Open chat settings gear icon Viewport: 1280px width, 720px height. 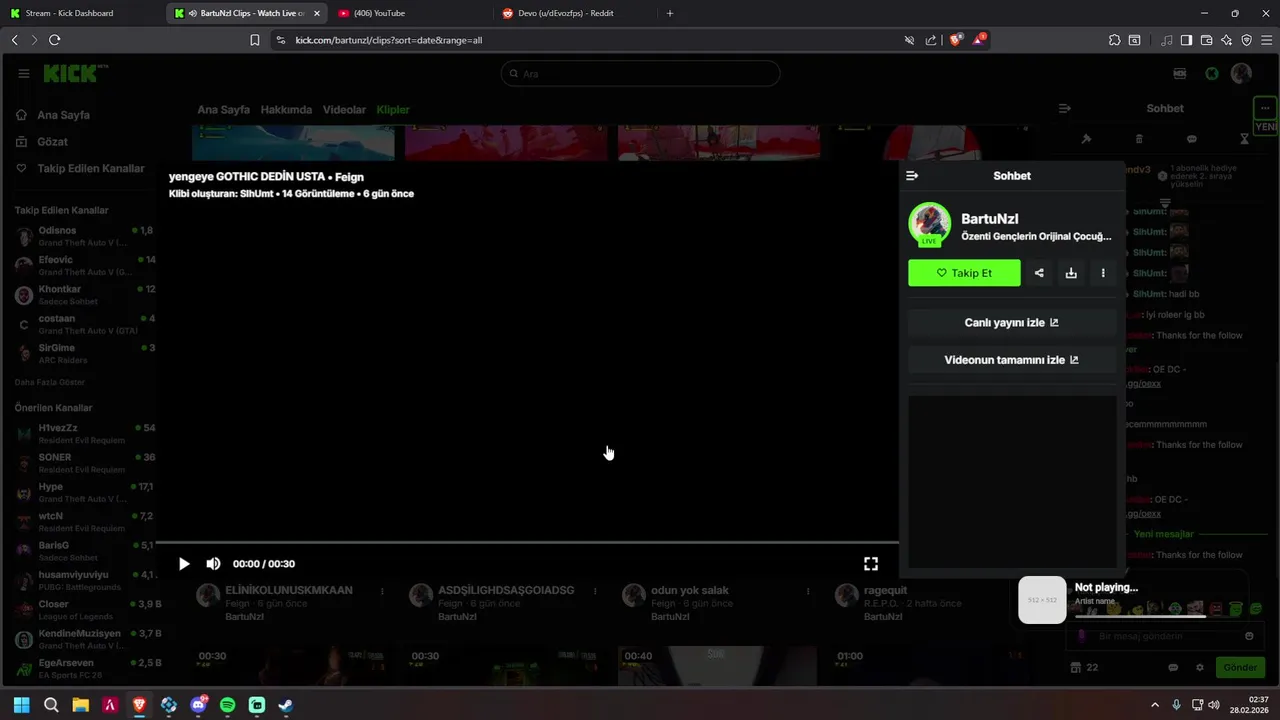tap(1200, 667)
